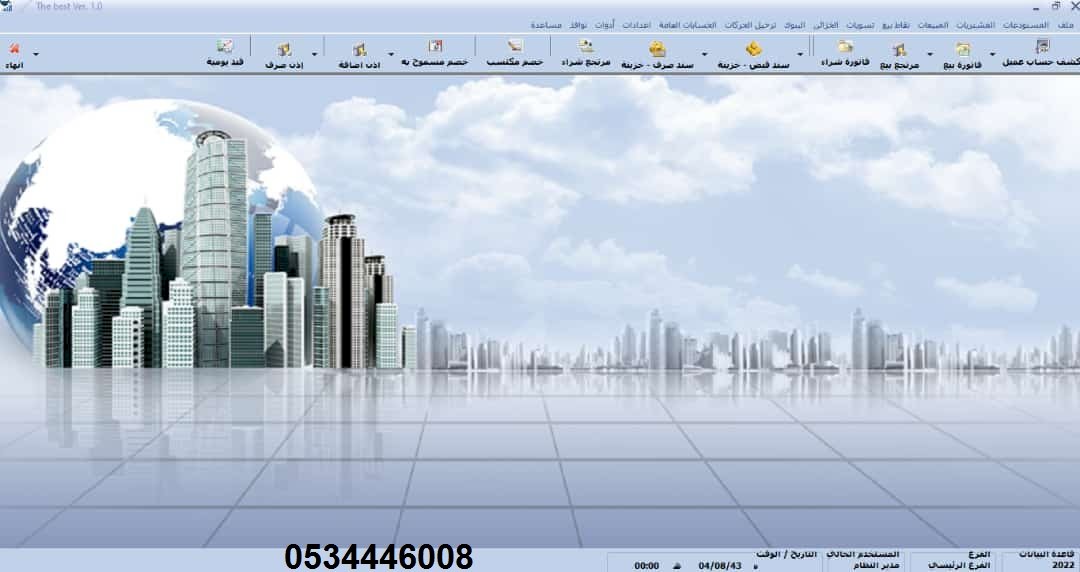The height and width of the screenshot is (572, 1080).
Task: Open the Purchases (المشتريات) menu
Action: tap(1000, 24)
